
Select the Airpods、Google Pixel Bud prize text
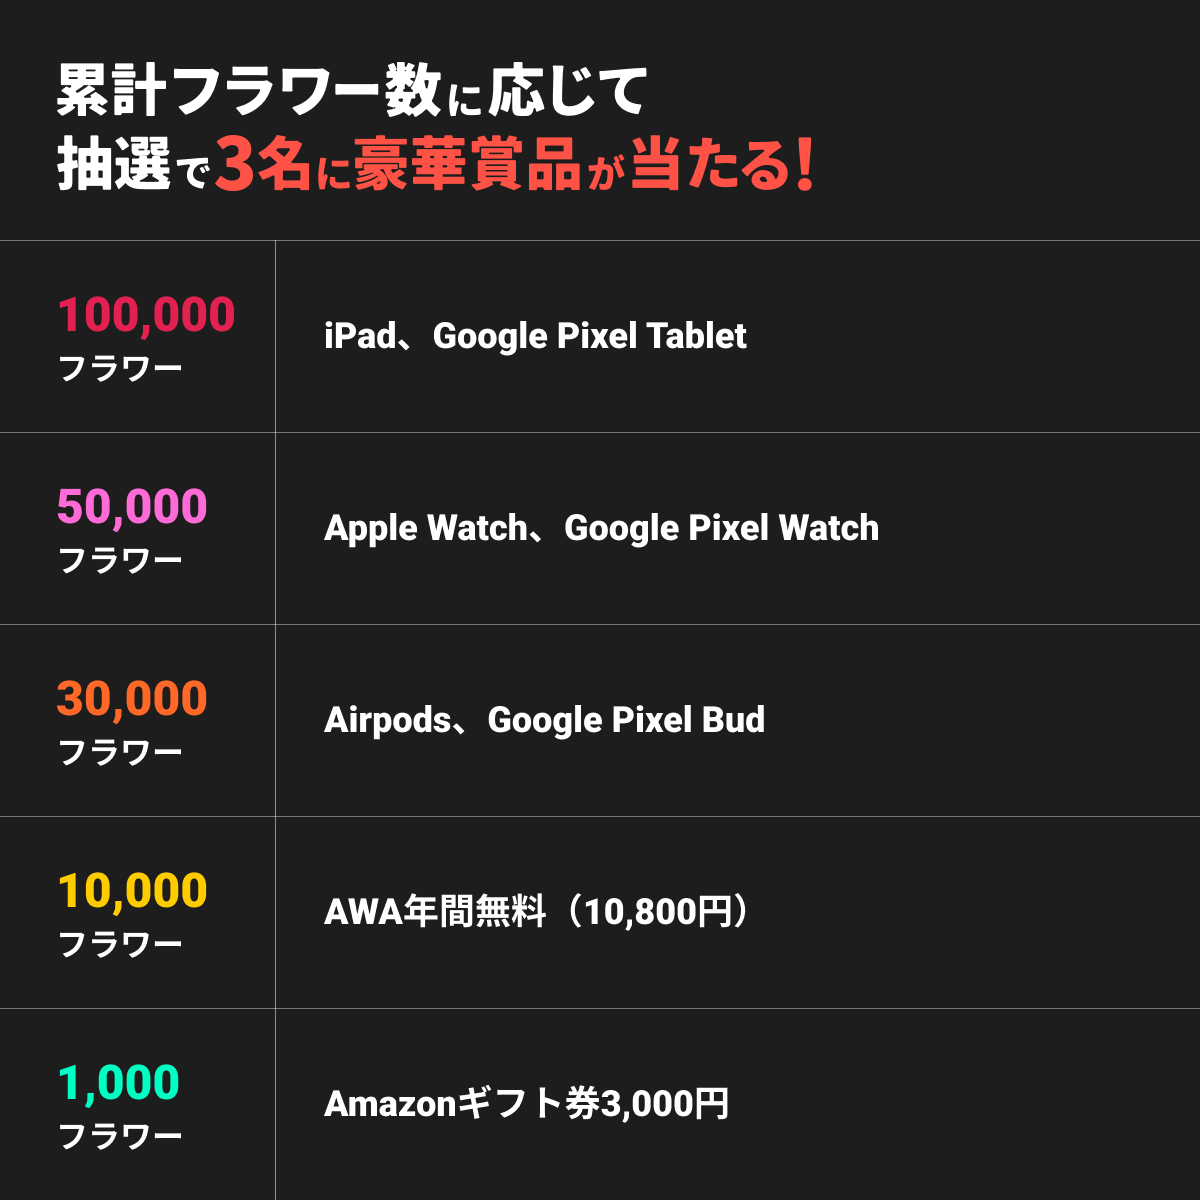pos(544,720)
